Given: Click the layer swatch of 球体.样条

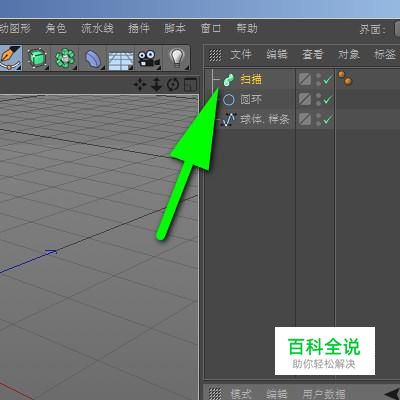Looking at the screenshot, I should 305,119.
